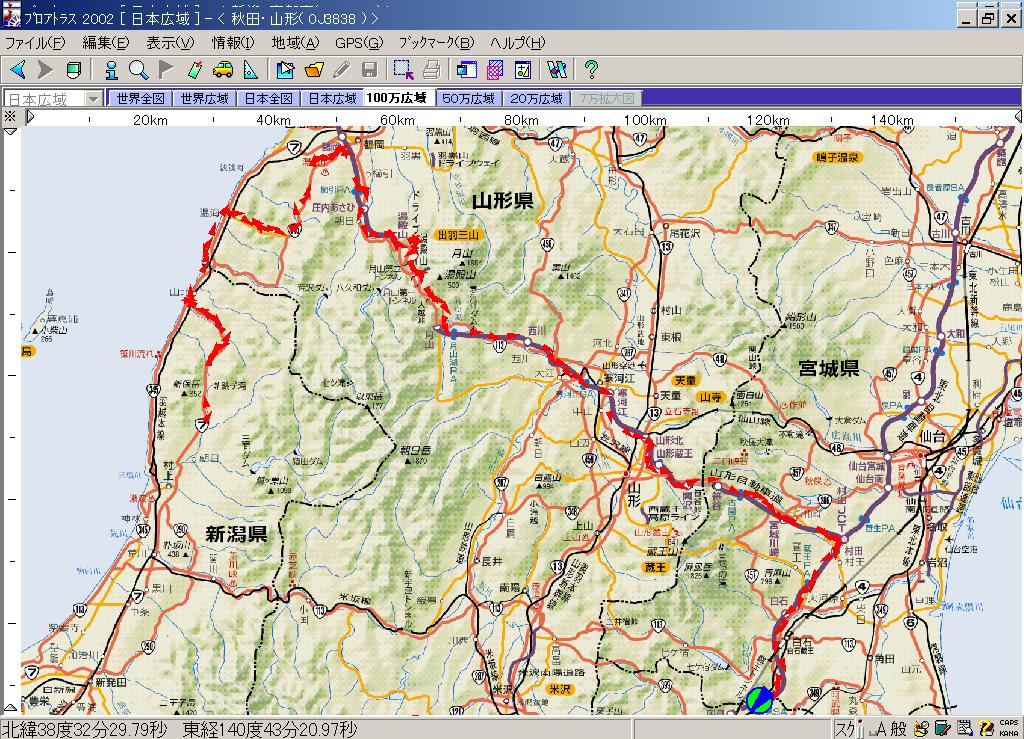Expand the small triangle at ruler start
Viewport: 1024px width, 739px height.
point(30,117)
